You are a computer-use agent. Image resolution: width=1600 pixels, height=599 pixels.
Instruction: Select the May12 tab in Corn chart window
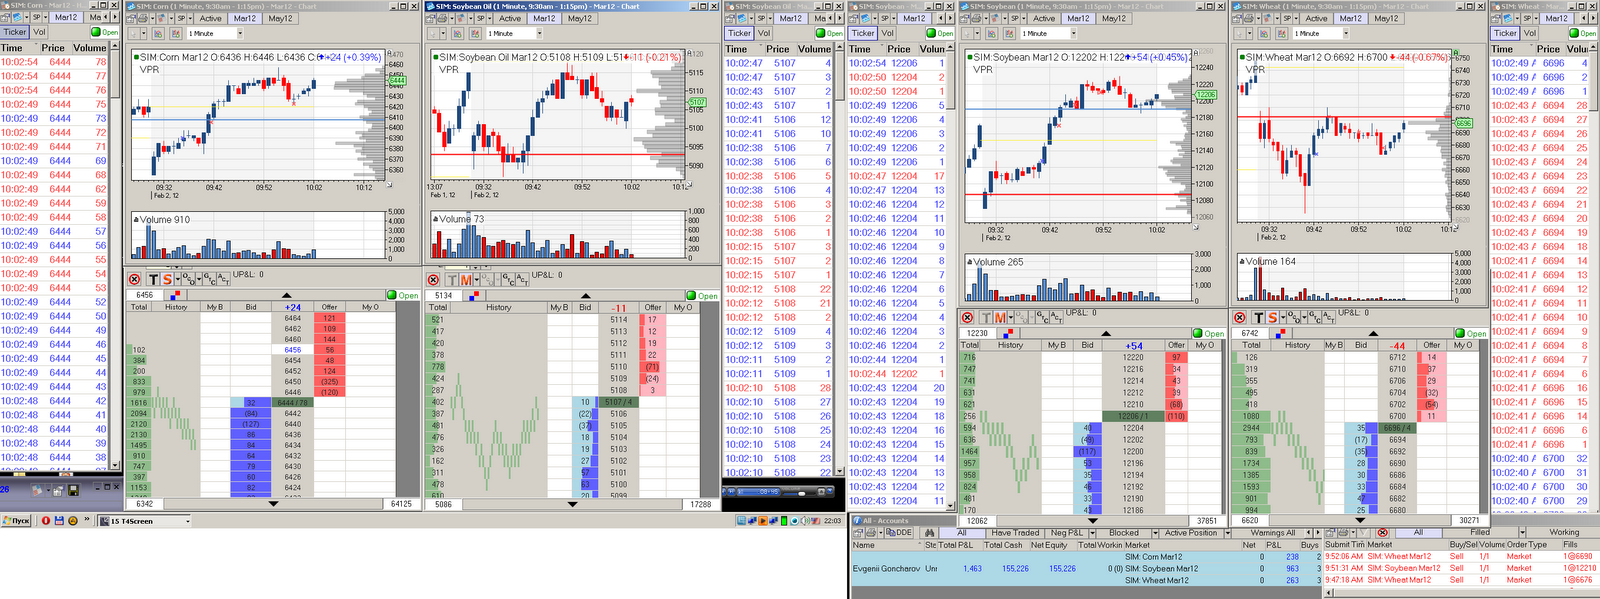281,18
